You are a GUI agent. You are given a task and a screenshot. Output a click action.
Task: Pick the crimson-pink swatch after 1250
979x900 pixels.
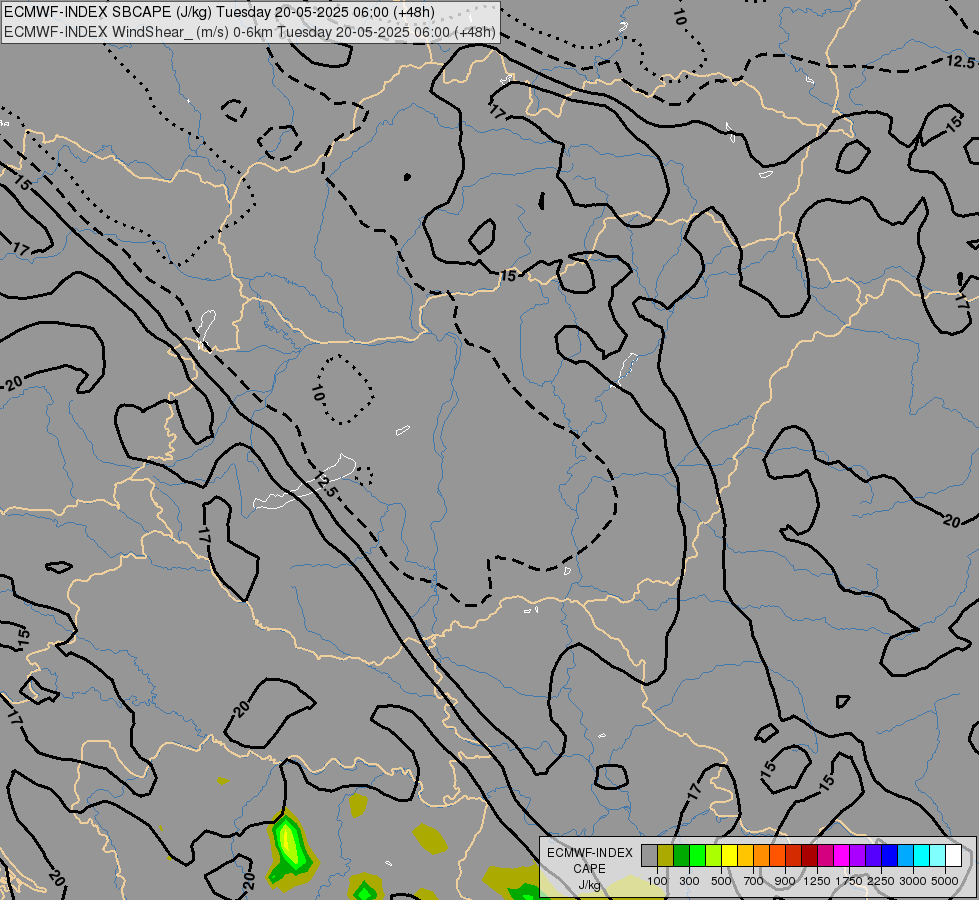click(825, 856)
